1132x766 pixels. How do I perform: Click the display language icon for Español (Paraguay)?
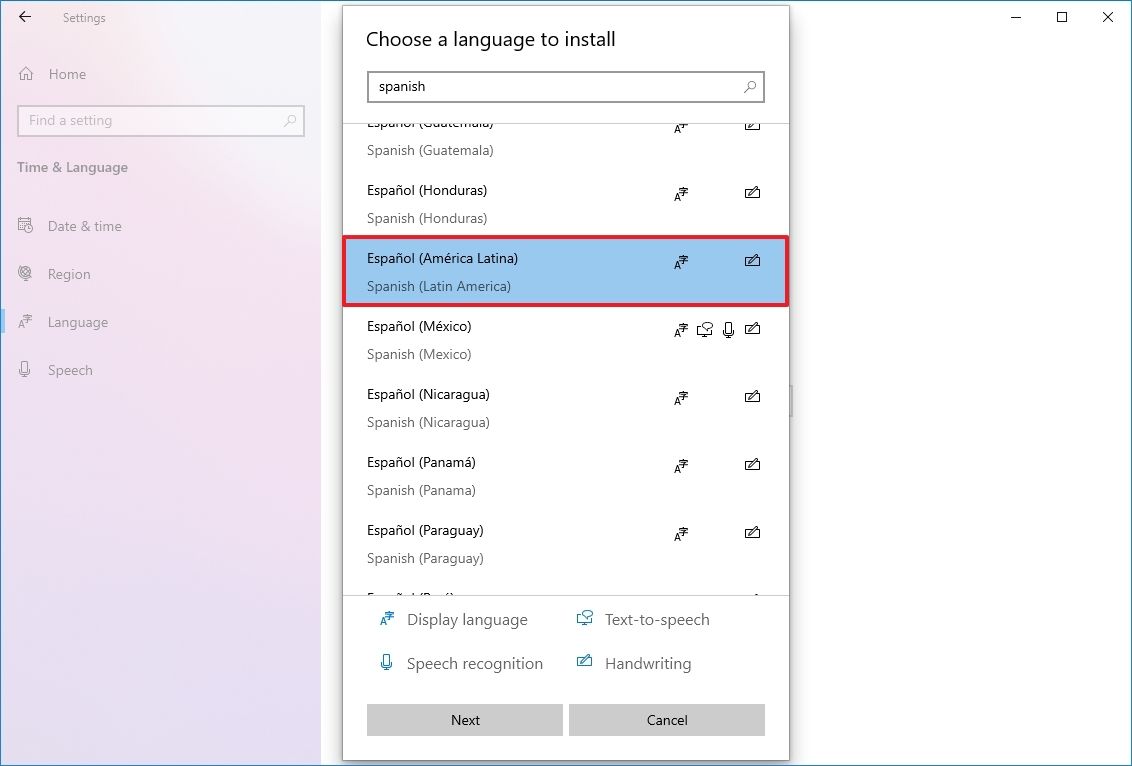tap(681, 533)
